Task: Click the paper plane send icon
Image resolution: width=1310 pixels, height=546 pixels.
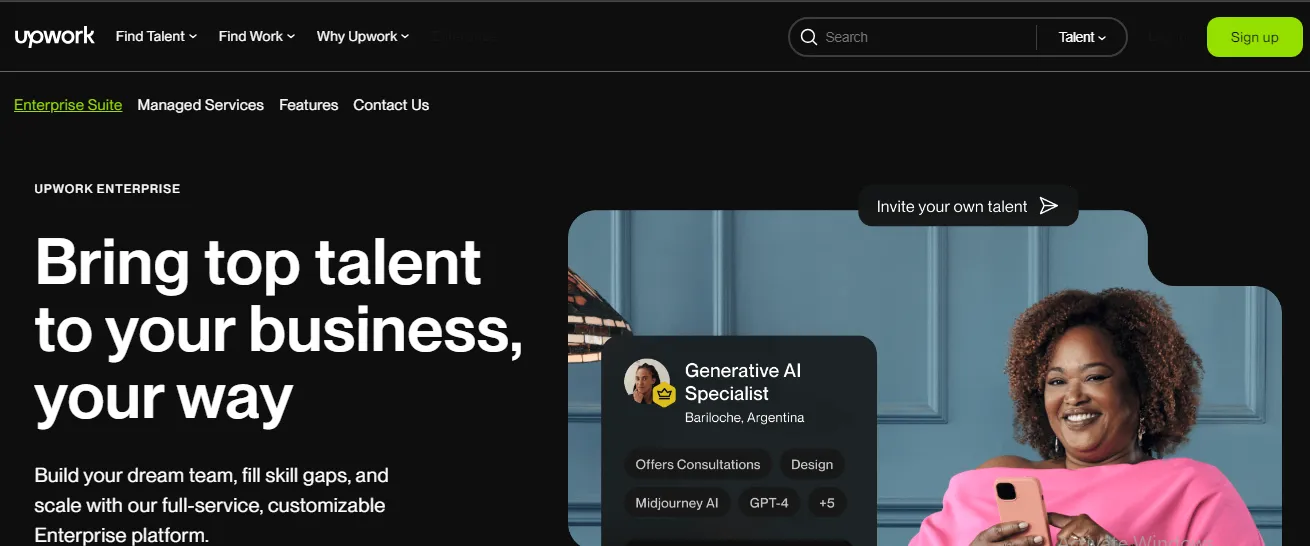Action: coord(1048,206)
